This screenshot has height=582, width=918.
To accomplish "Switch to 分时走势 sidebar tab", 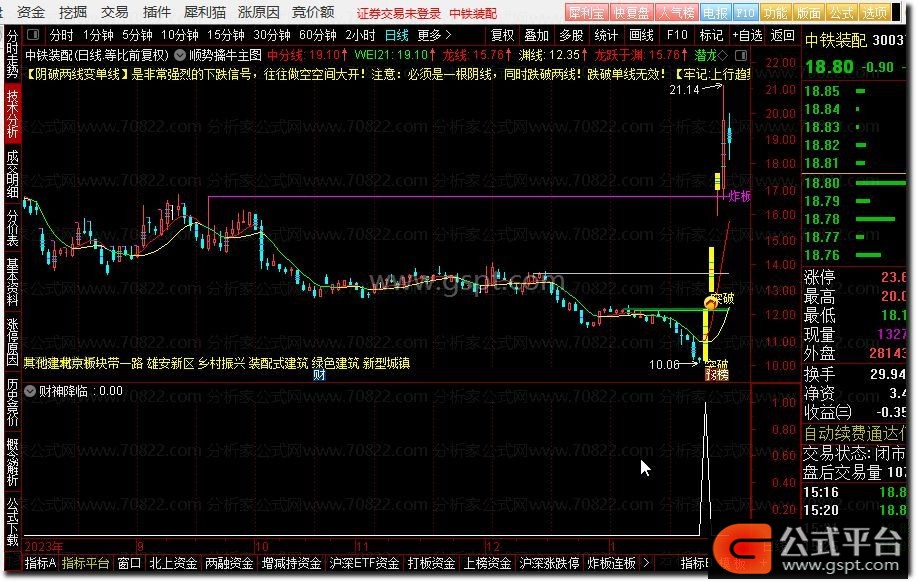I will (12, 55).
